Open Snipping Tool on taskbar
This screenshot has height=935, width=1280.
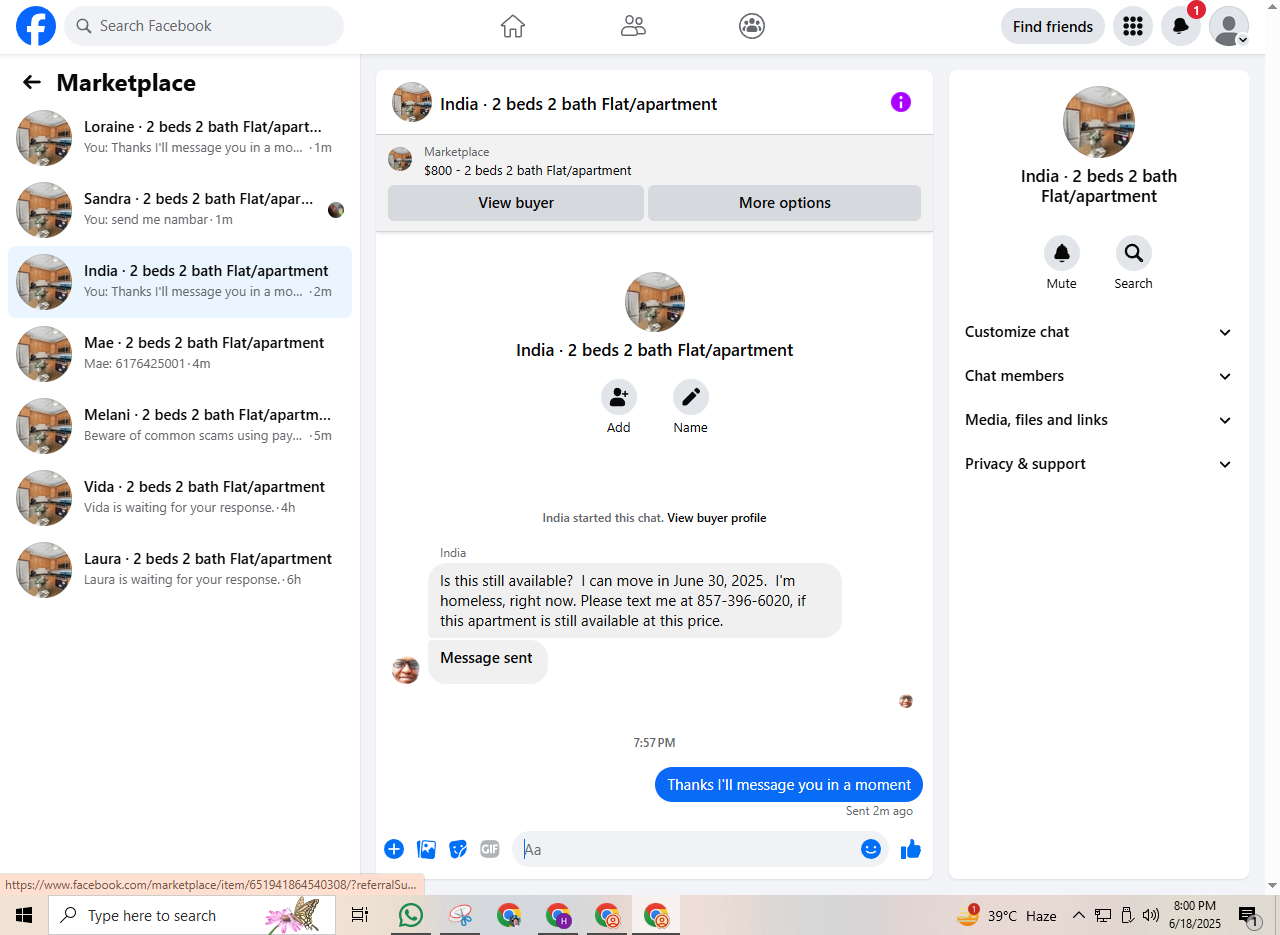click(x=460, y=915)
